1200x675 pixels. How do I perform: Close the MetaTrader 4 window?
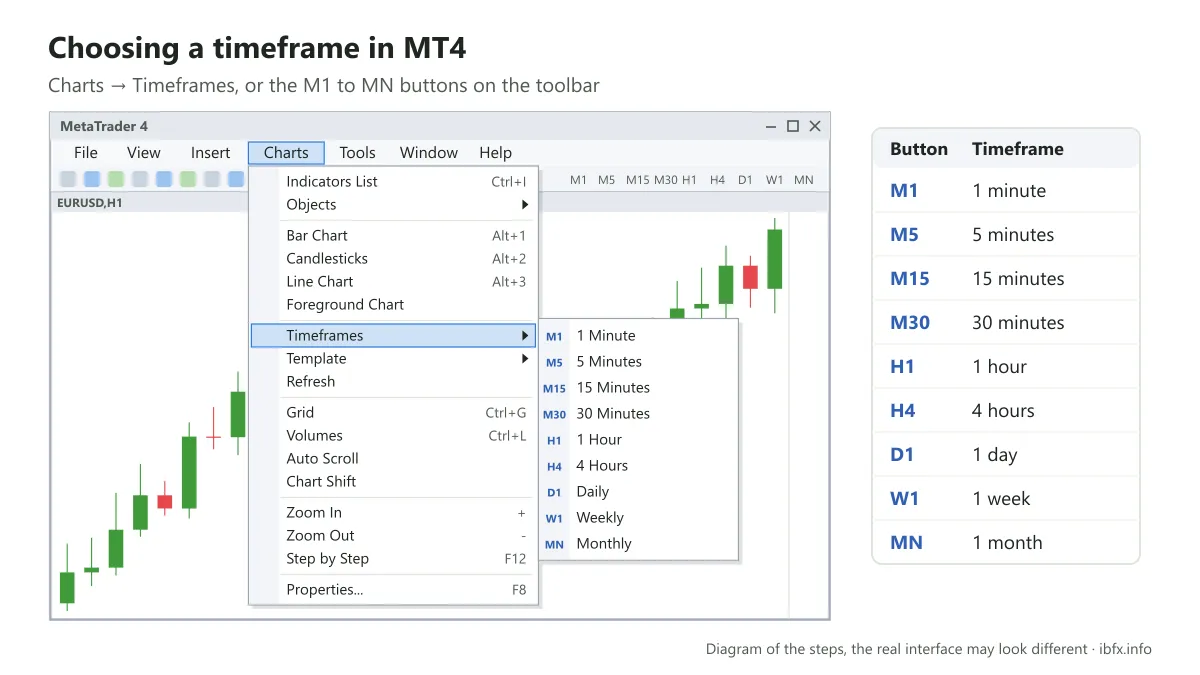pos(815,126)
